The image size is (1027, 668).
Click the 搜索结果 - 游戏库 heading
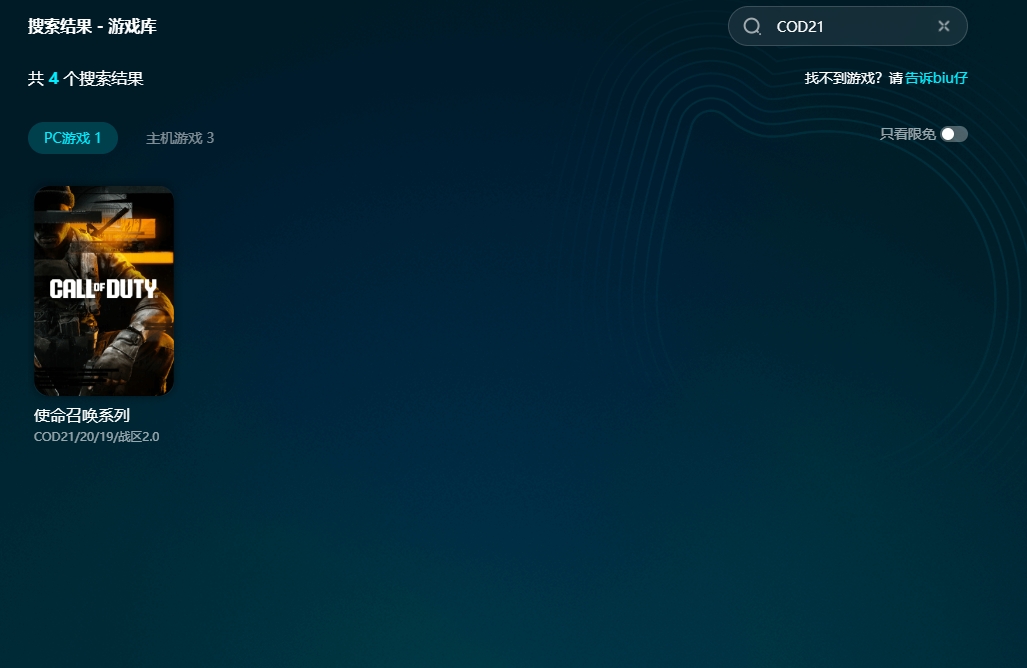click(92, 26)
